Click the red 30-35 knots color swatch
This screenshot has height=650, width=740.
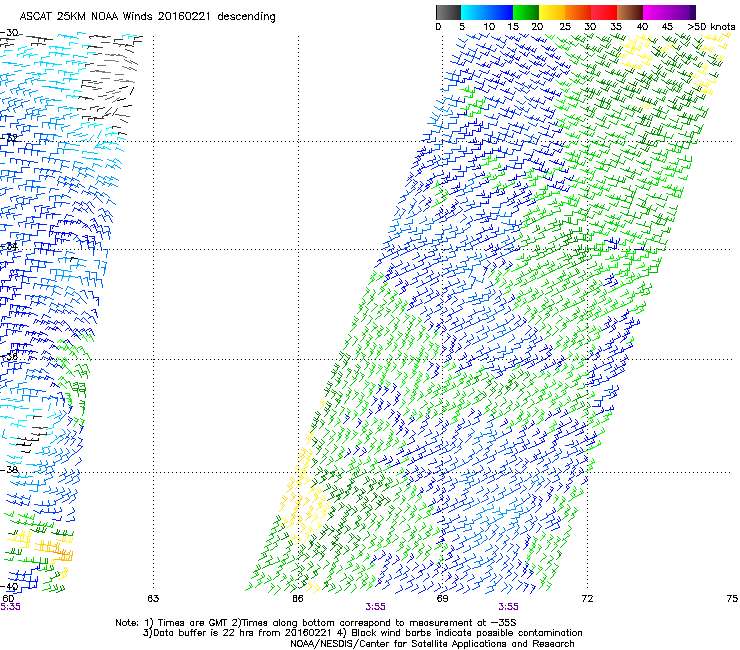(x=604, y=12)
